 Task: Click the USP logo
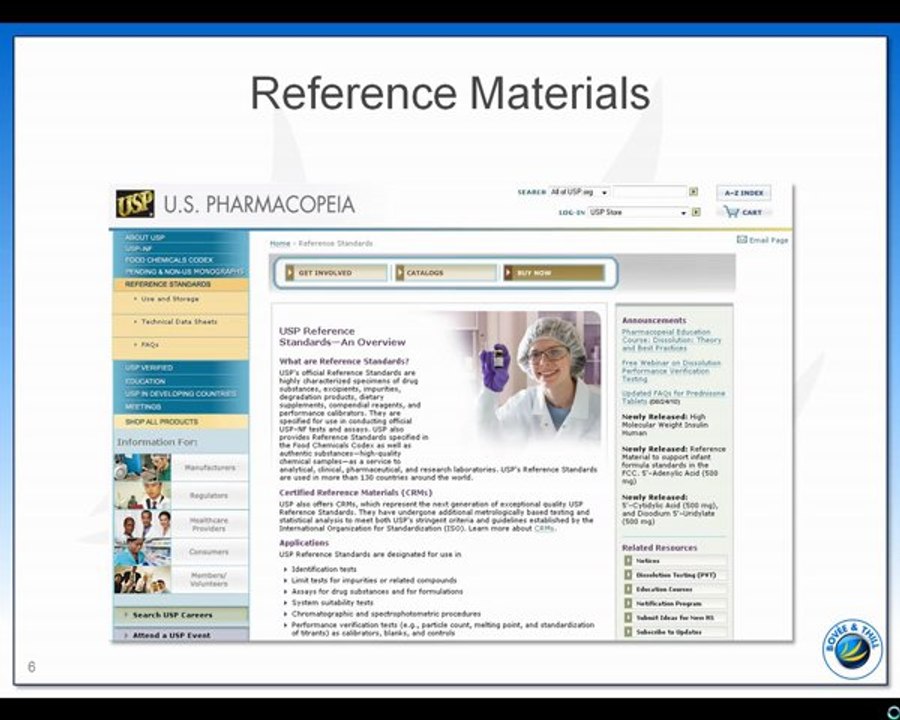coord(135,204)
